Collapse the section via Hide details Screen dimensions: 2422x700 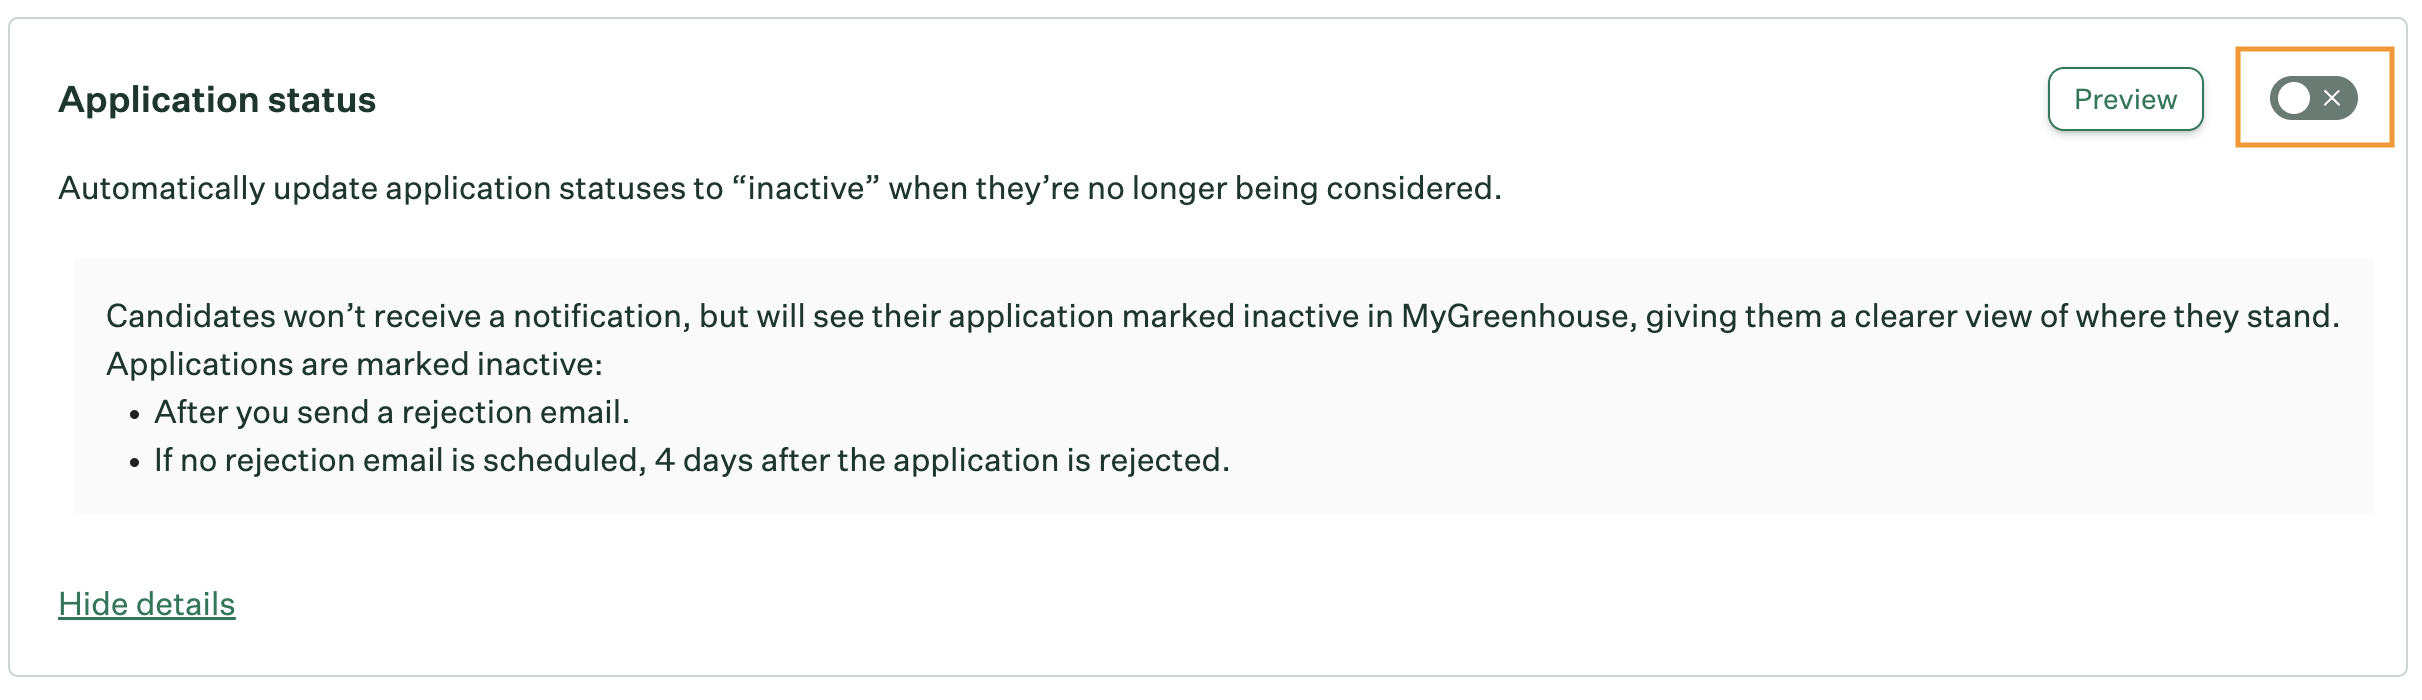147,604
